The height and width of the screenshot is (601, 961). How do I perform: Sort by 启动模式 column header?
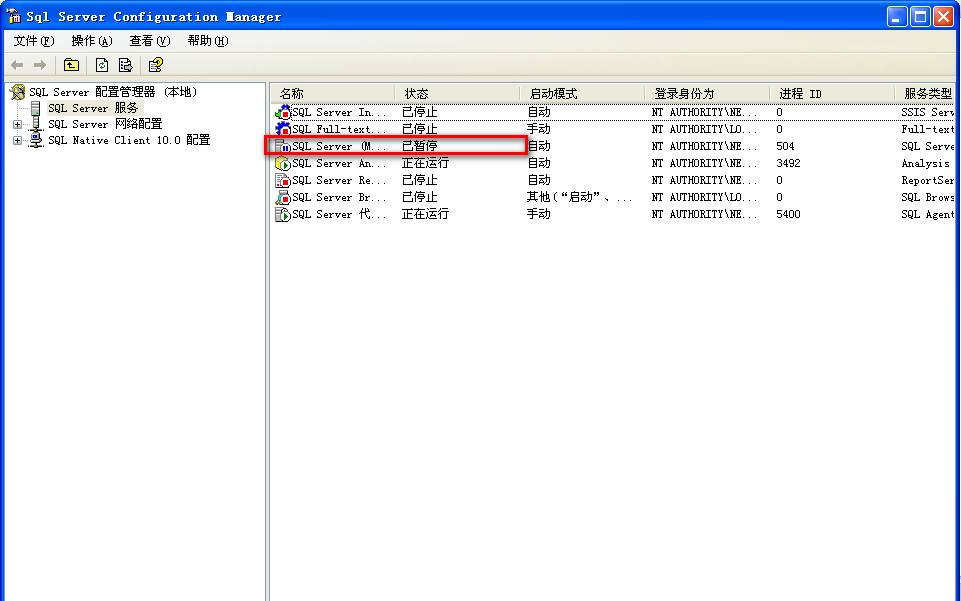582,94
